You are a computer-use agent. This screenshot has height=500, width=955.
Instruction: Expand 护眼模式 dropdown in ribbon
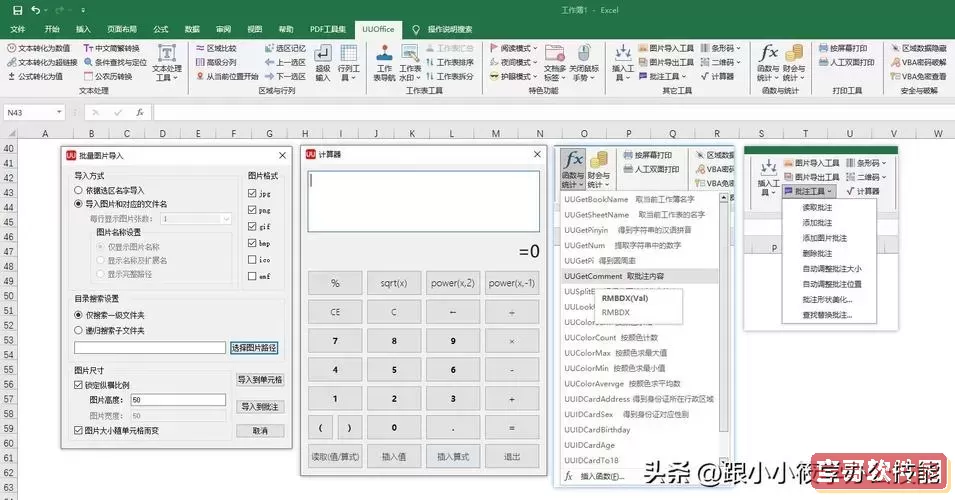click(x=514, y=76)
